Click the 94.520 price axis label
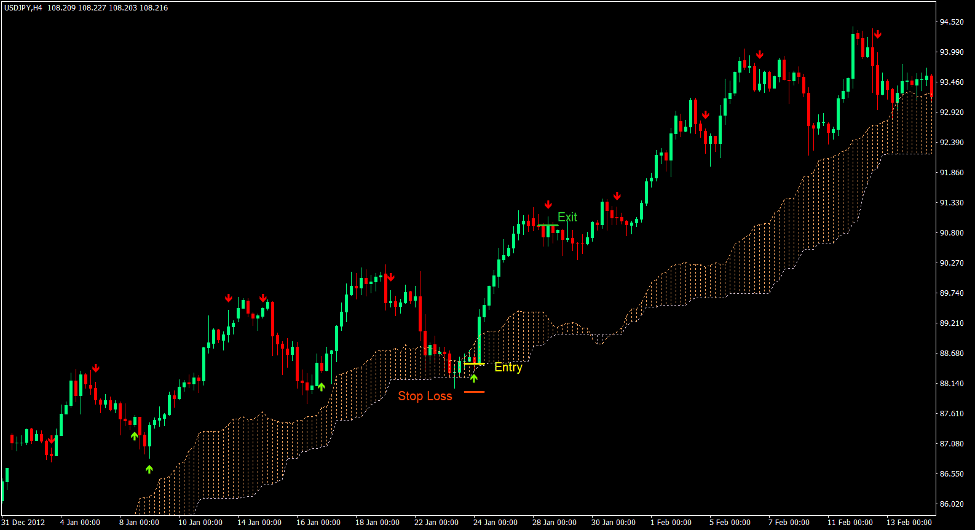 point(954,21)
